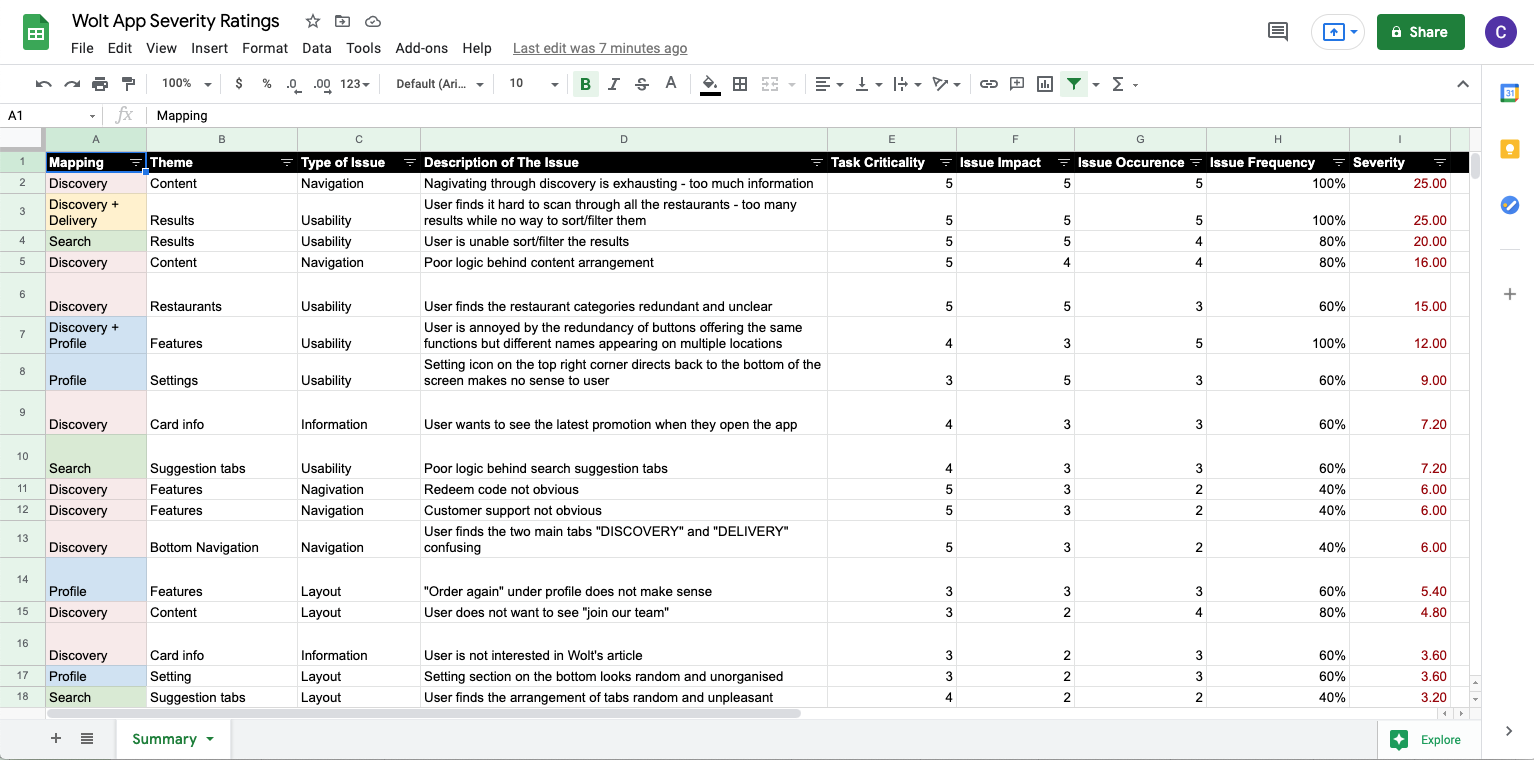Open the View menu
Viewport: 1534px width, 760px height.
pos(161,48)
